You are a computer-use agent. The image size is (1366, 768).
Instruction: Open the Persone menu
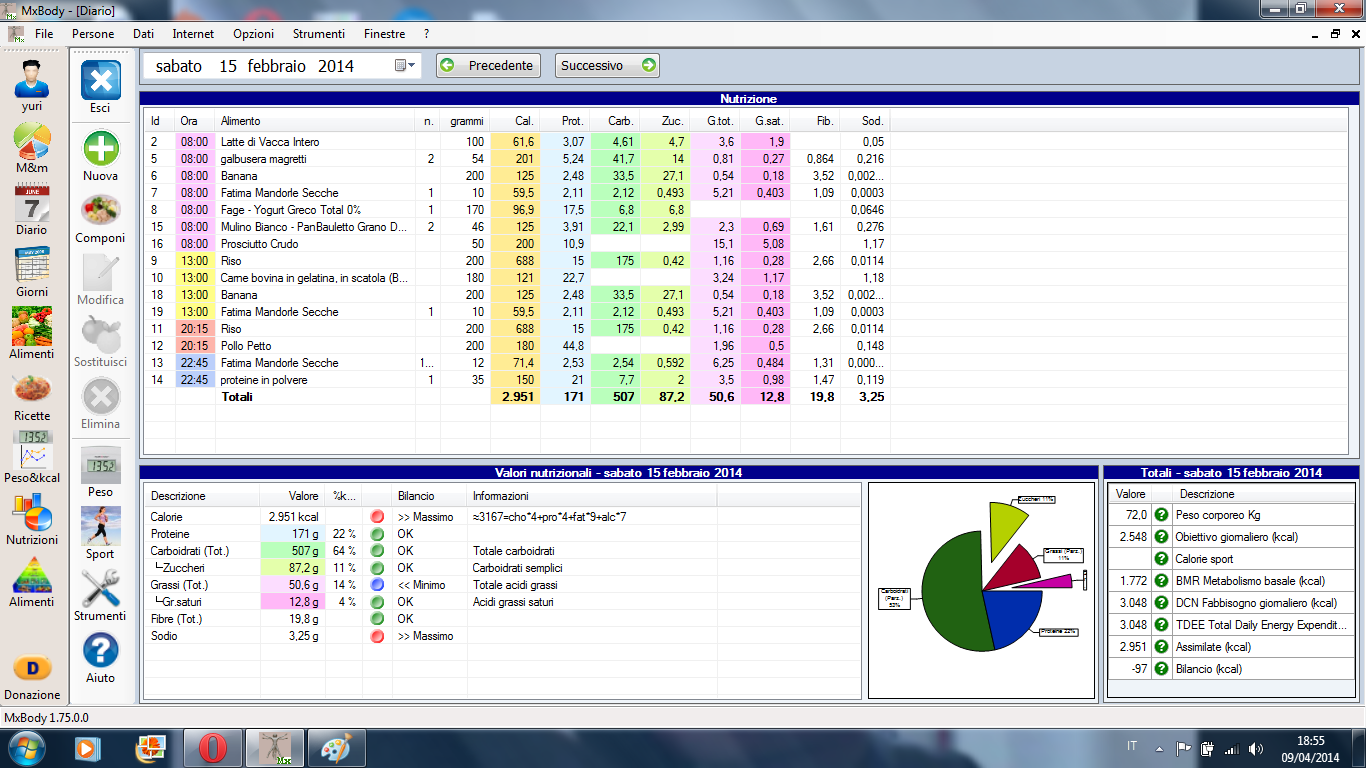click(x=93, y=34)
